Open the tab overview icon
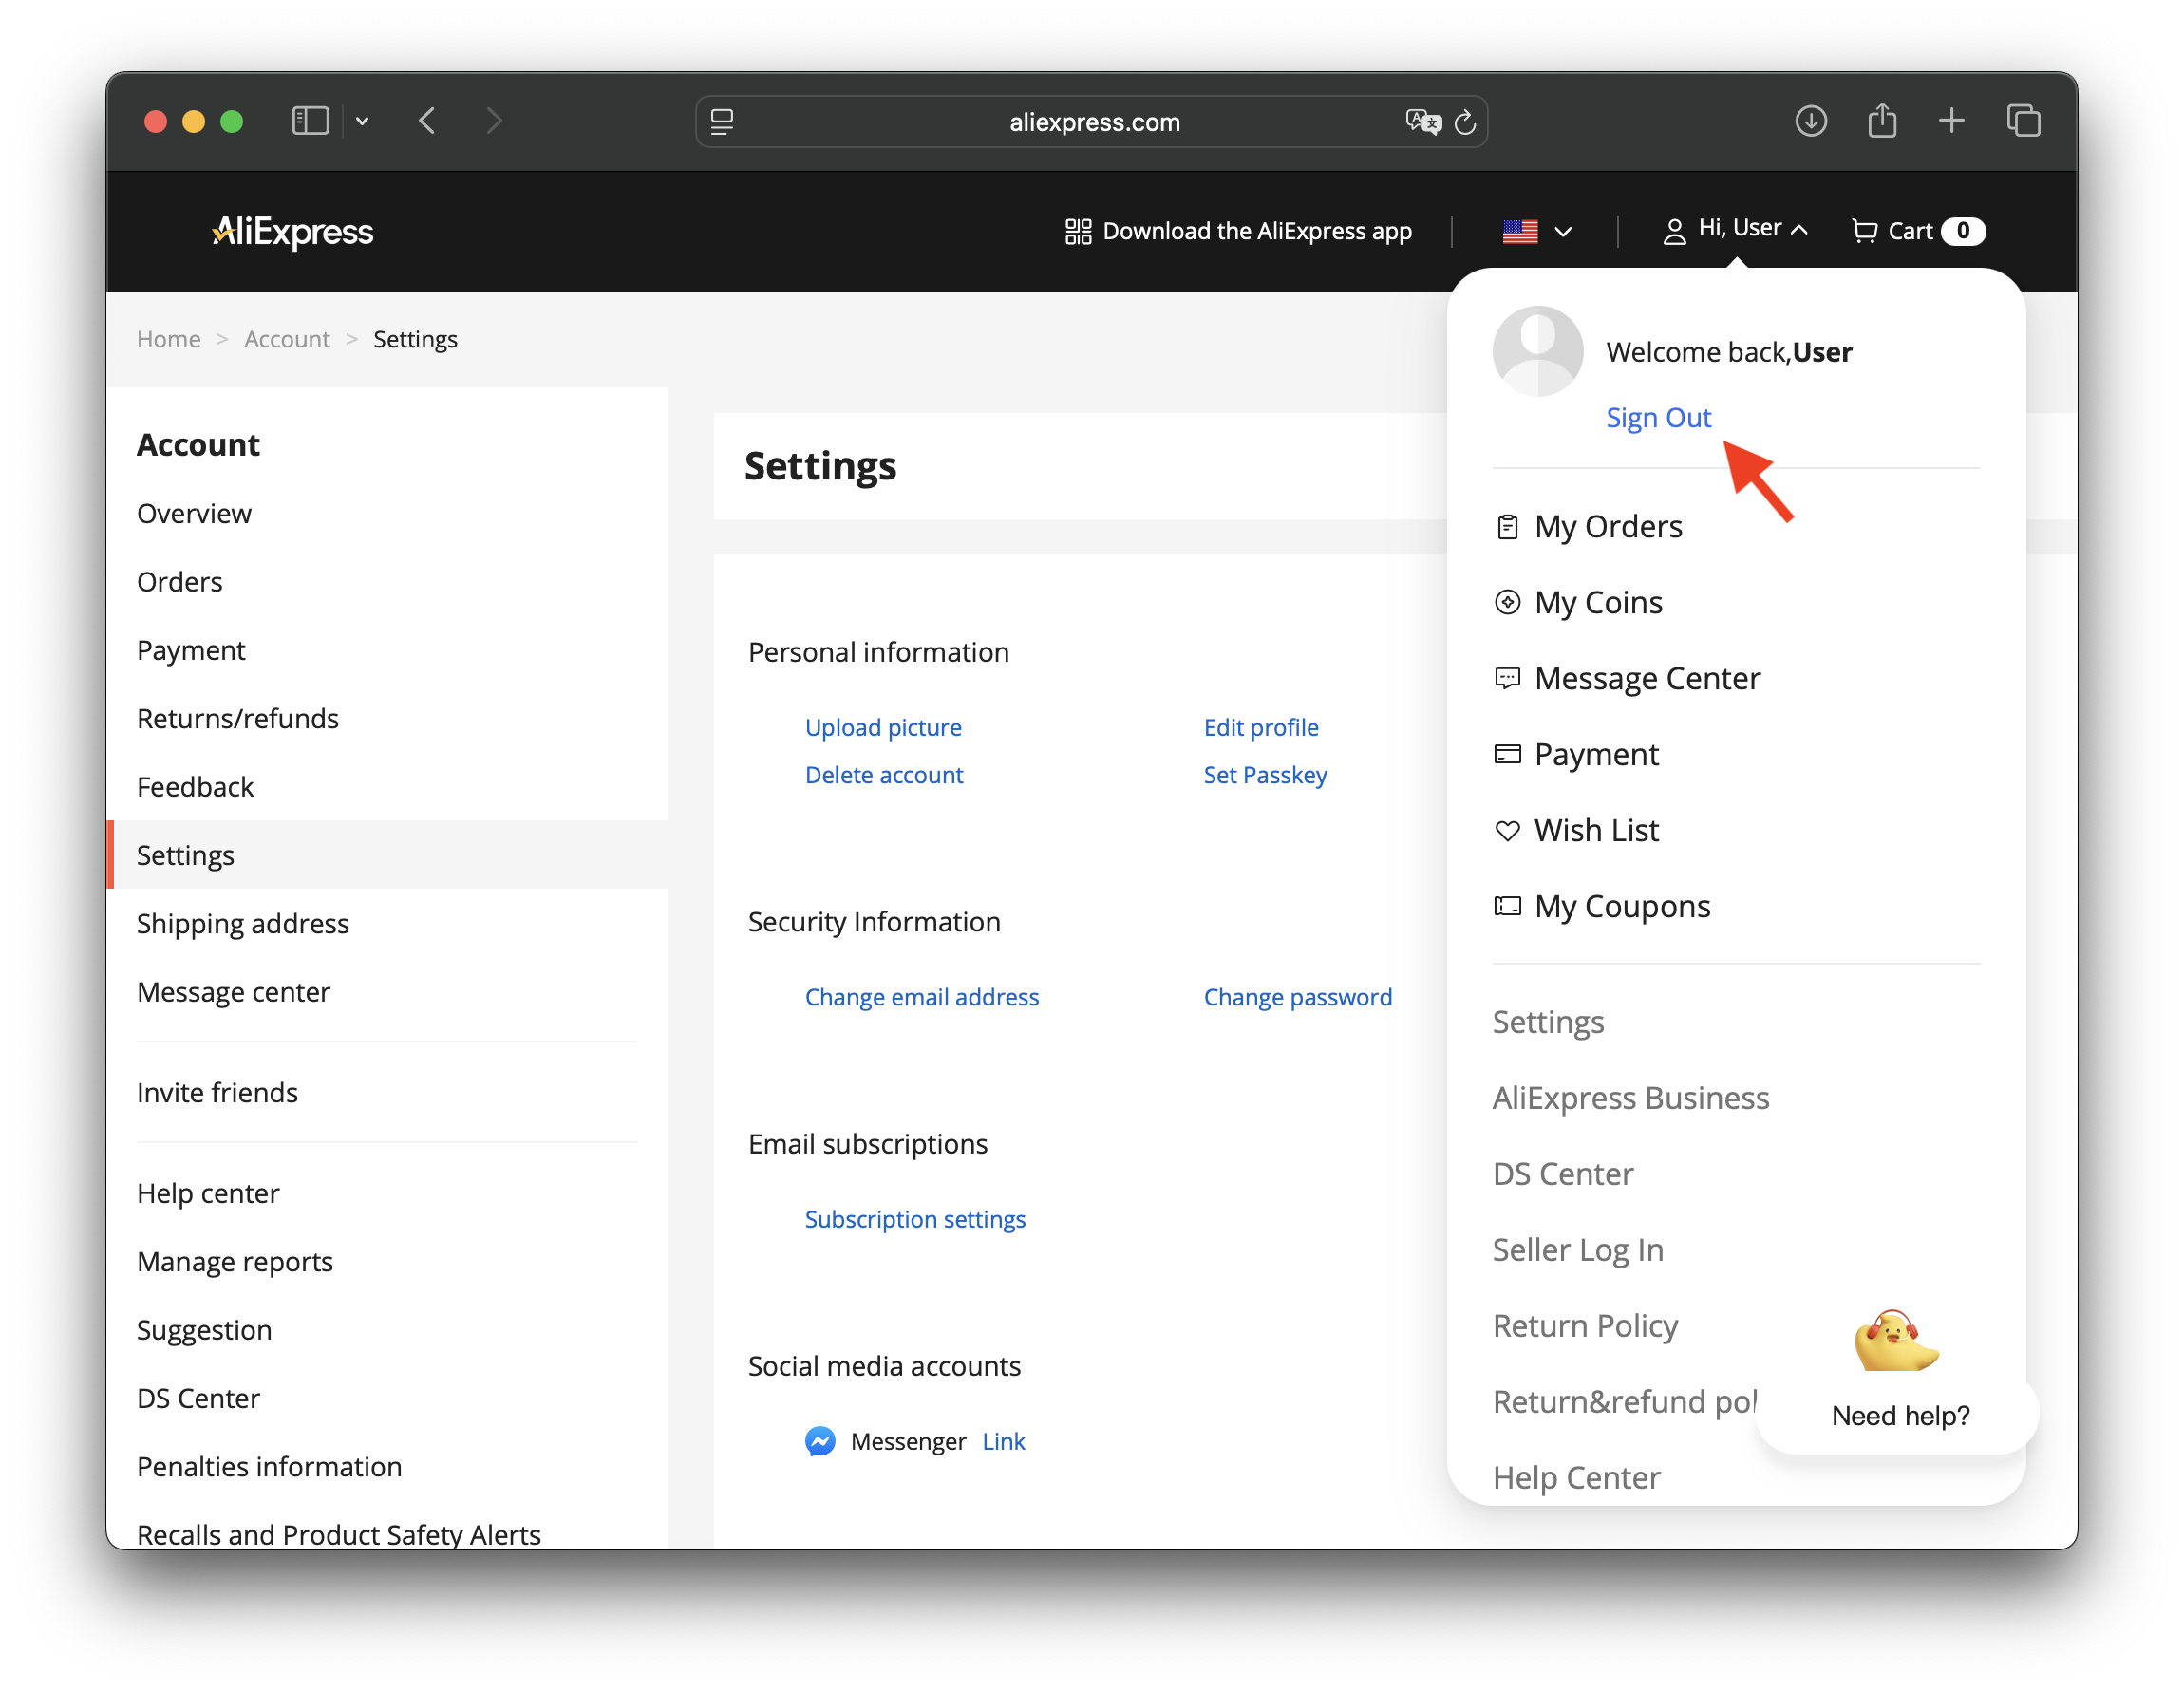The image size is (2184, 1690). tap(2023, 121)
